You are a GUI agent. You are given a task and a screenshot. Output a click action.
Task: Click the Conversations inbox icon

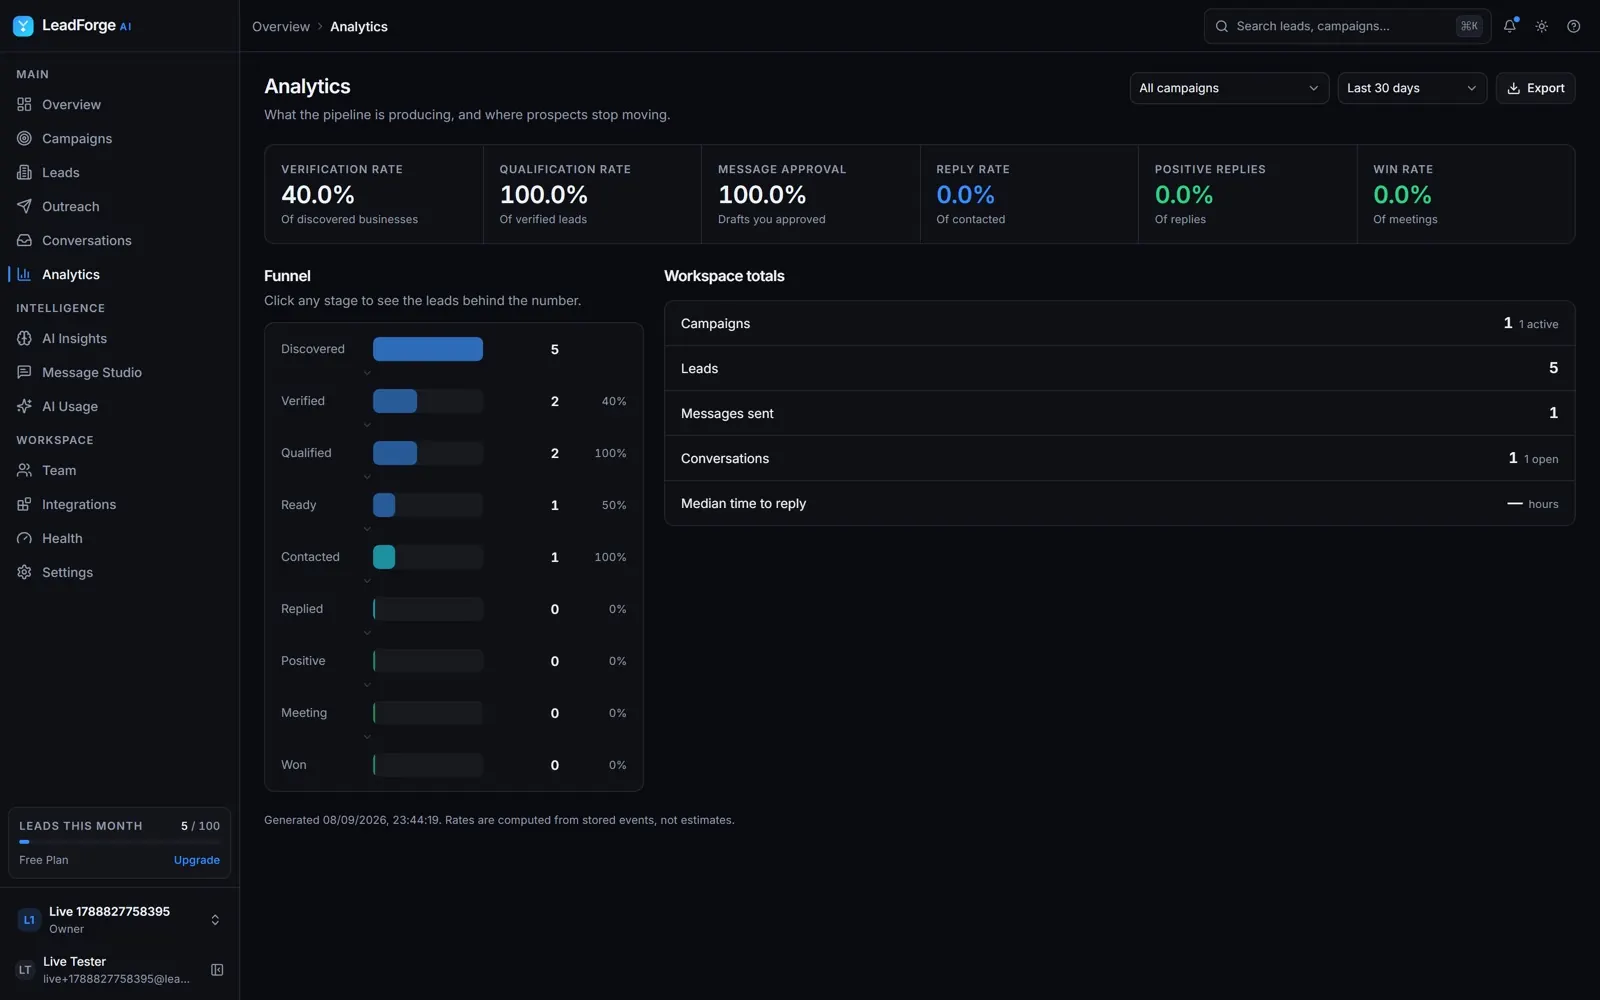[x=24, y=240]
